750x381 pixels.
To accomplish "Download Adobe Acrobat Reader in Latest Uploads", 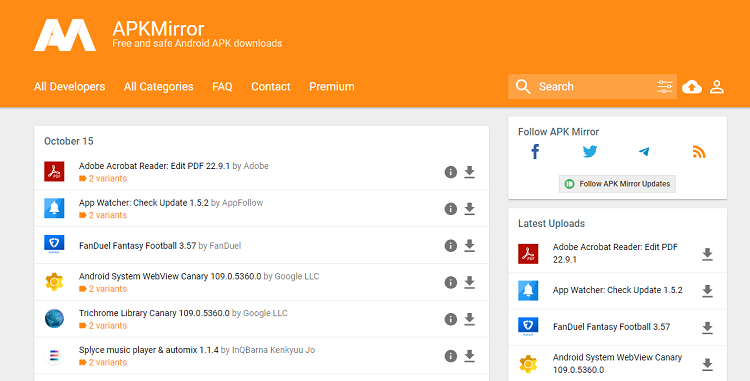I will [x=707, y=254].
